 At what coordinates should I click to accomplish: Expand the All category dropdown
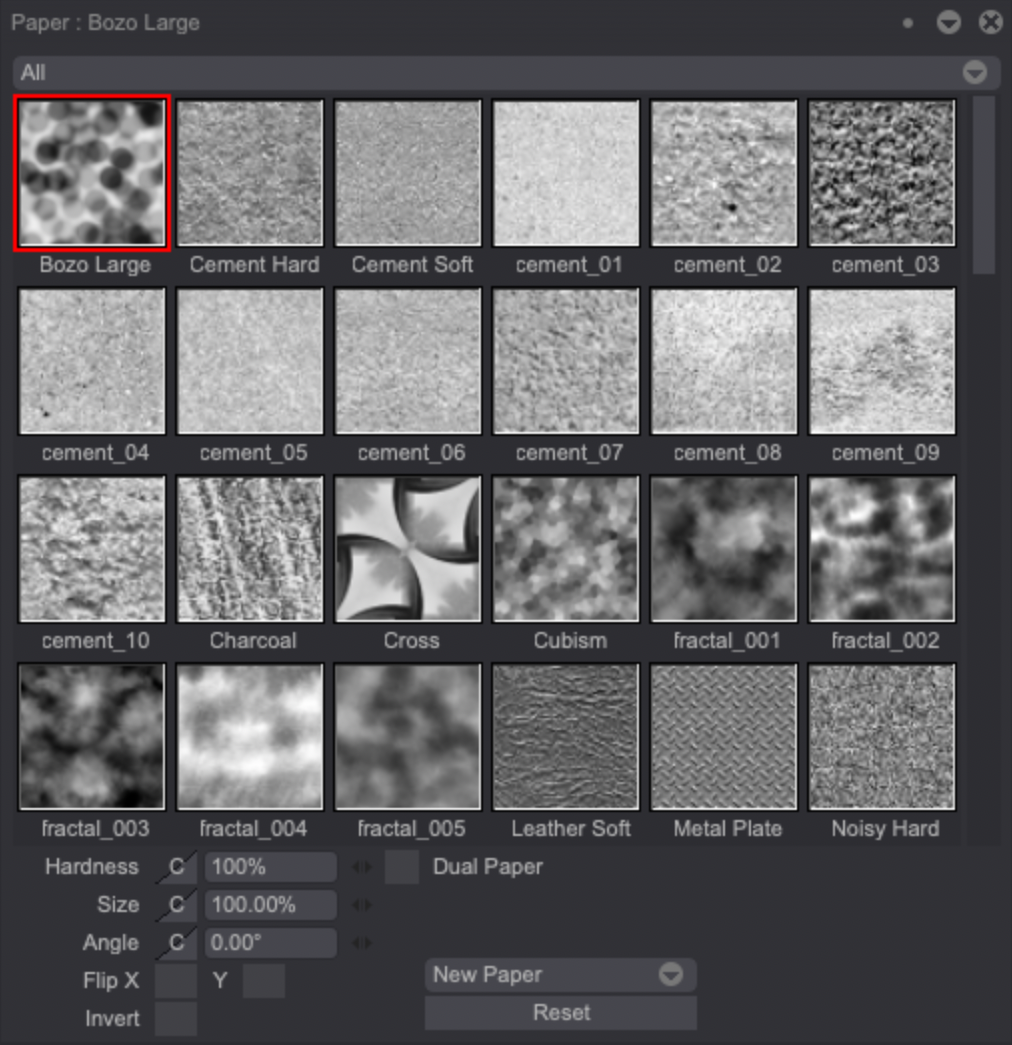(974, 73)
